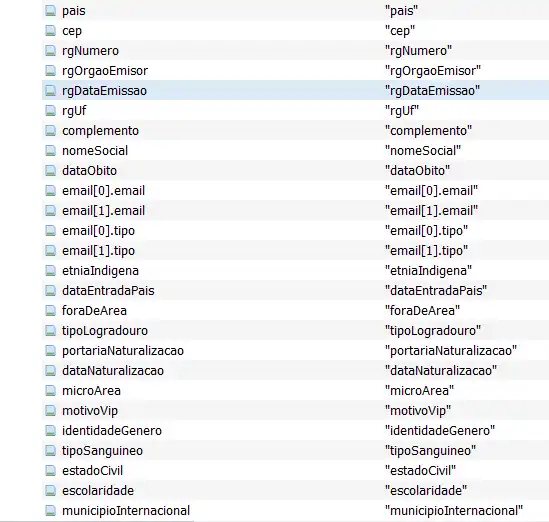Click the field icon beside foraDeArea
Viewport: 549px width, 522px height.
coord(50,310)
